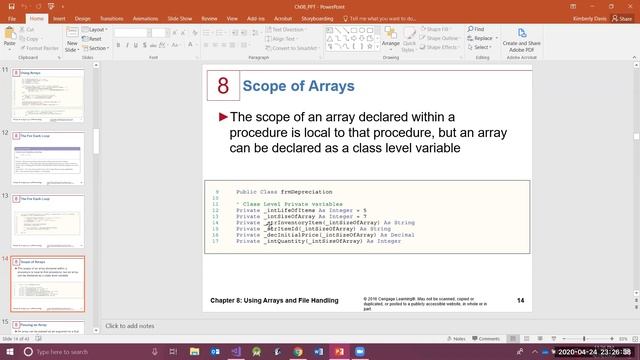
Task: Toggle the Comments pane in status bar
Action: pos(486,338)
